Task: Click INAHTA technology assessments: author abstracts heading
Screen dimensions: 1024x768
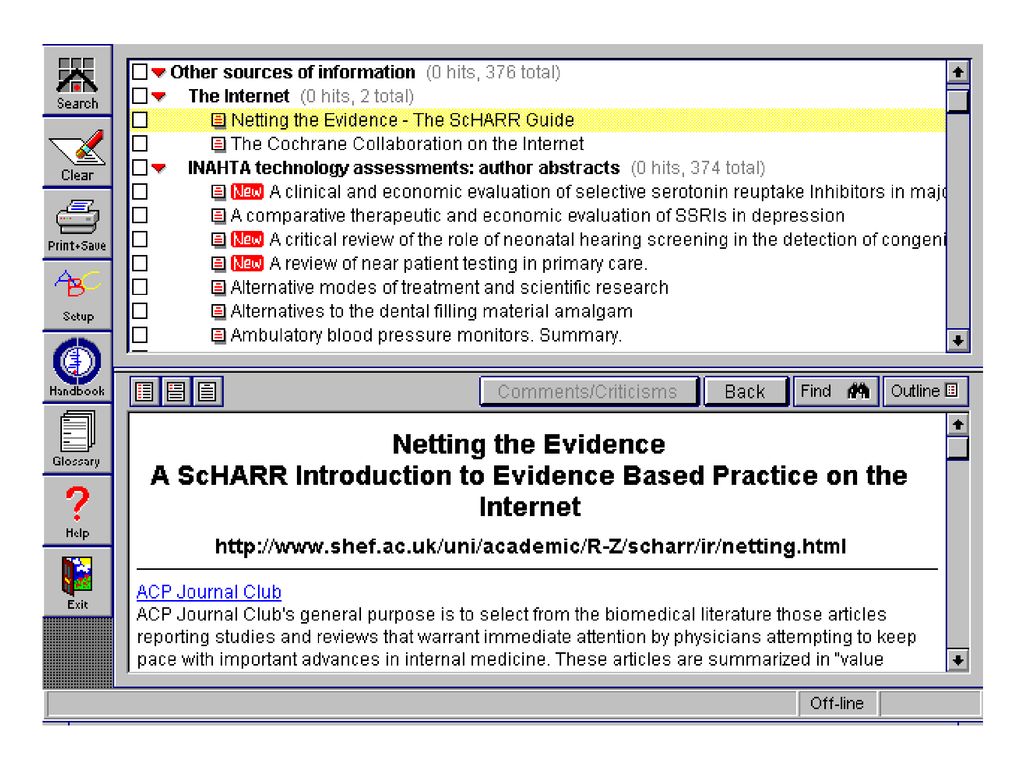Action: (x=404, y=168)
